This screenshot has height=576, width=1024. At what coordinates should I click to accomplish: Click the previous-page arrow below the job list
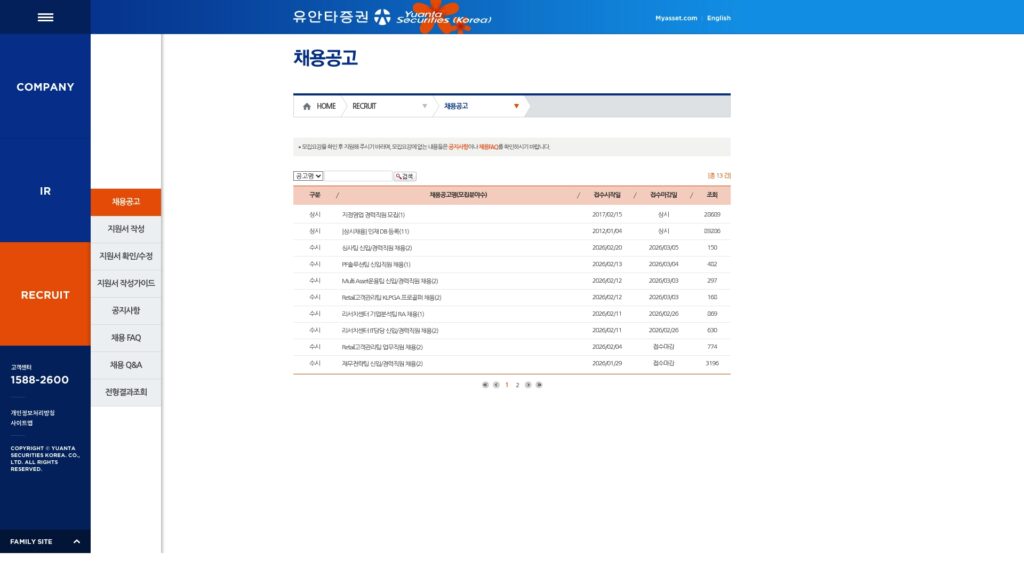point(496,384)
